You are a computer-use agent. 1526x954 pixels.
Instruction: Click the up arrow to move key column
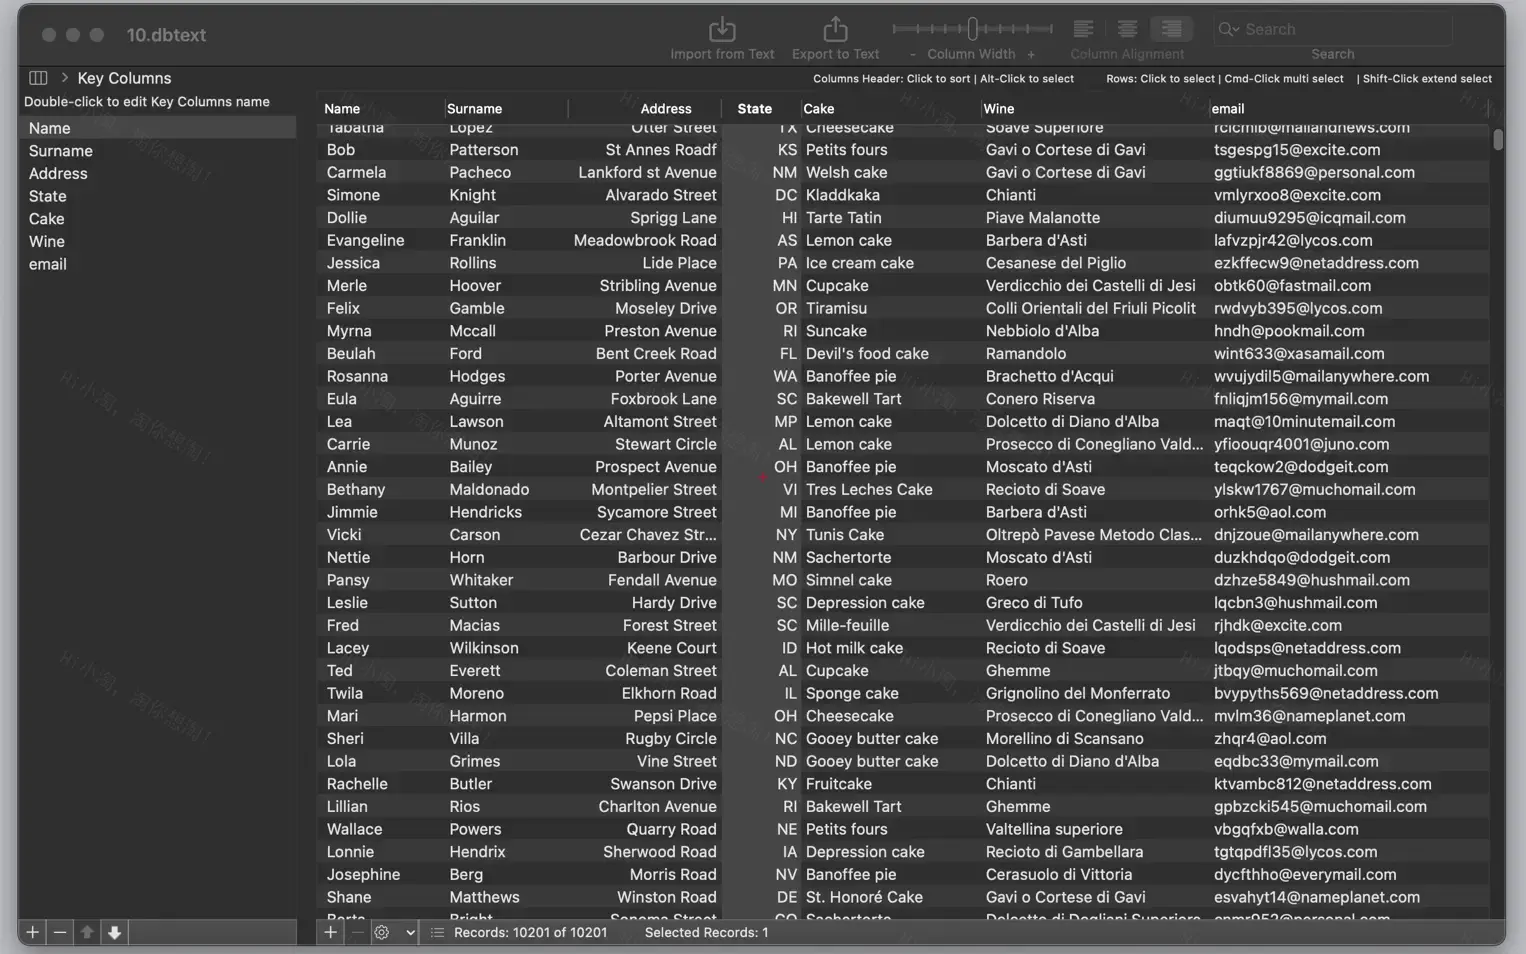pyautogui.click(x=87, y=932)
